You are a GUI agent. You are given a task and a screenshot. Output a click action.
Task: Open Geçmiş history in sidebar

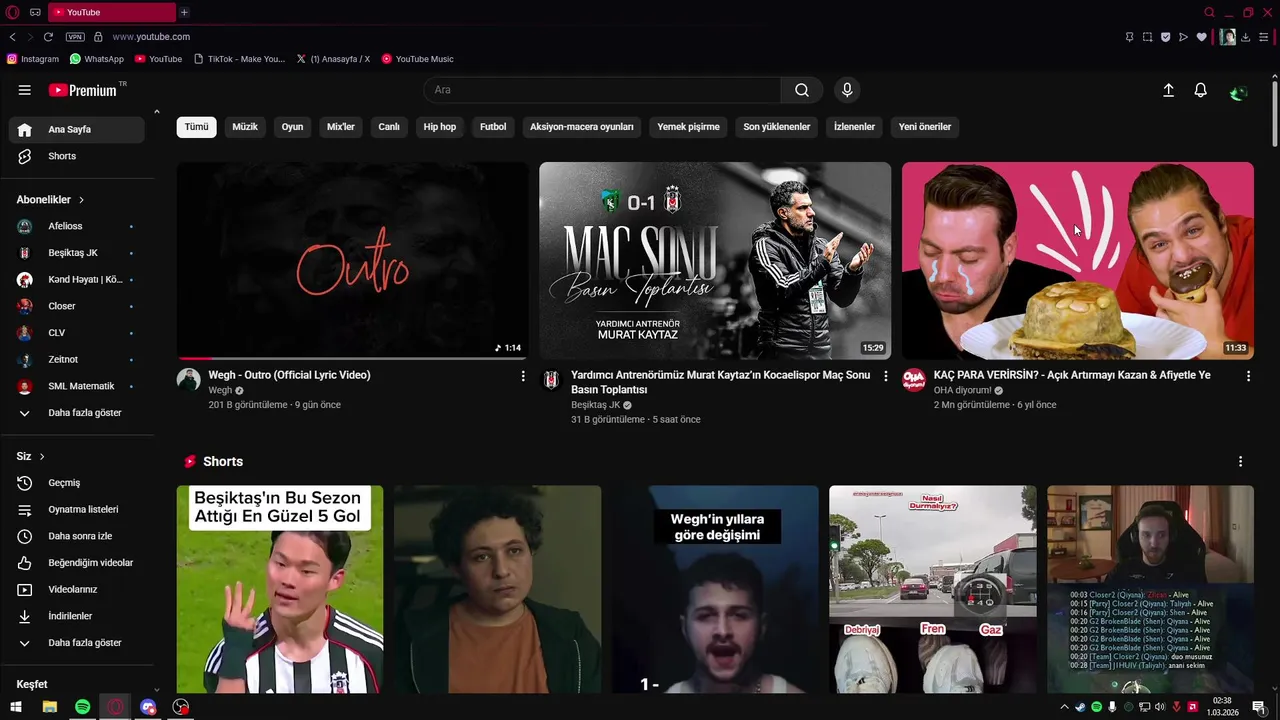click(77, 483)
